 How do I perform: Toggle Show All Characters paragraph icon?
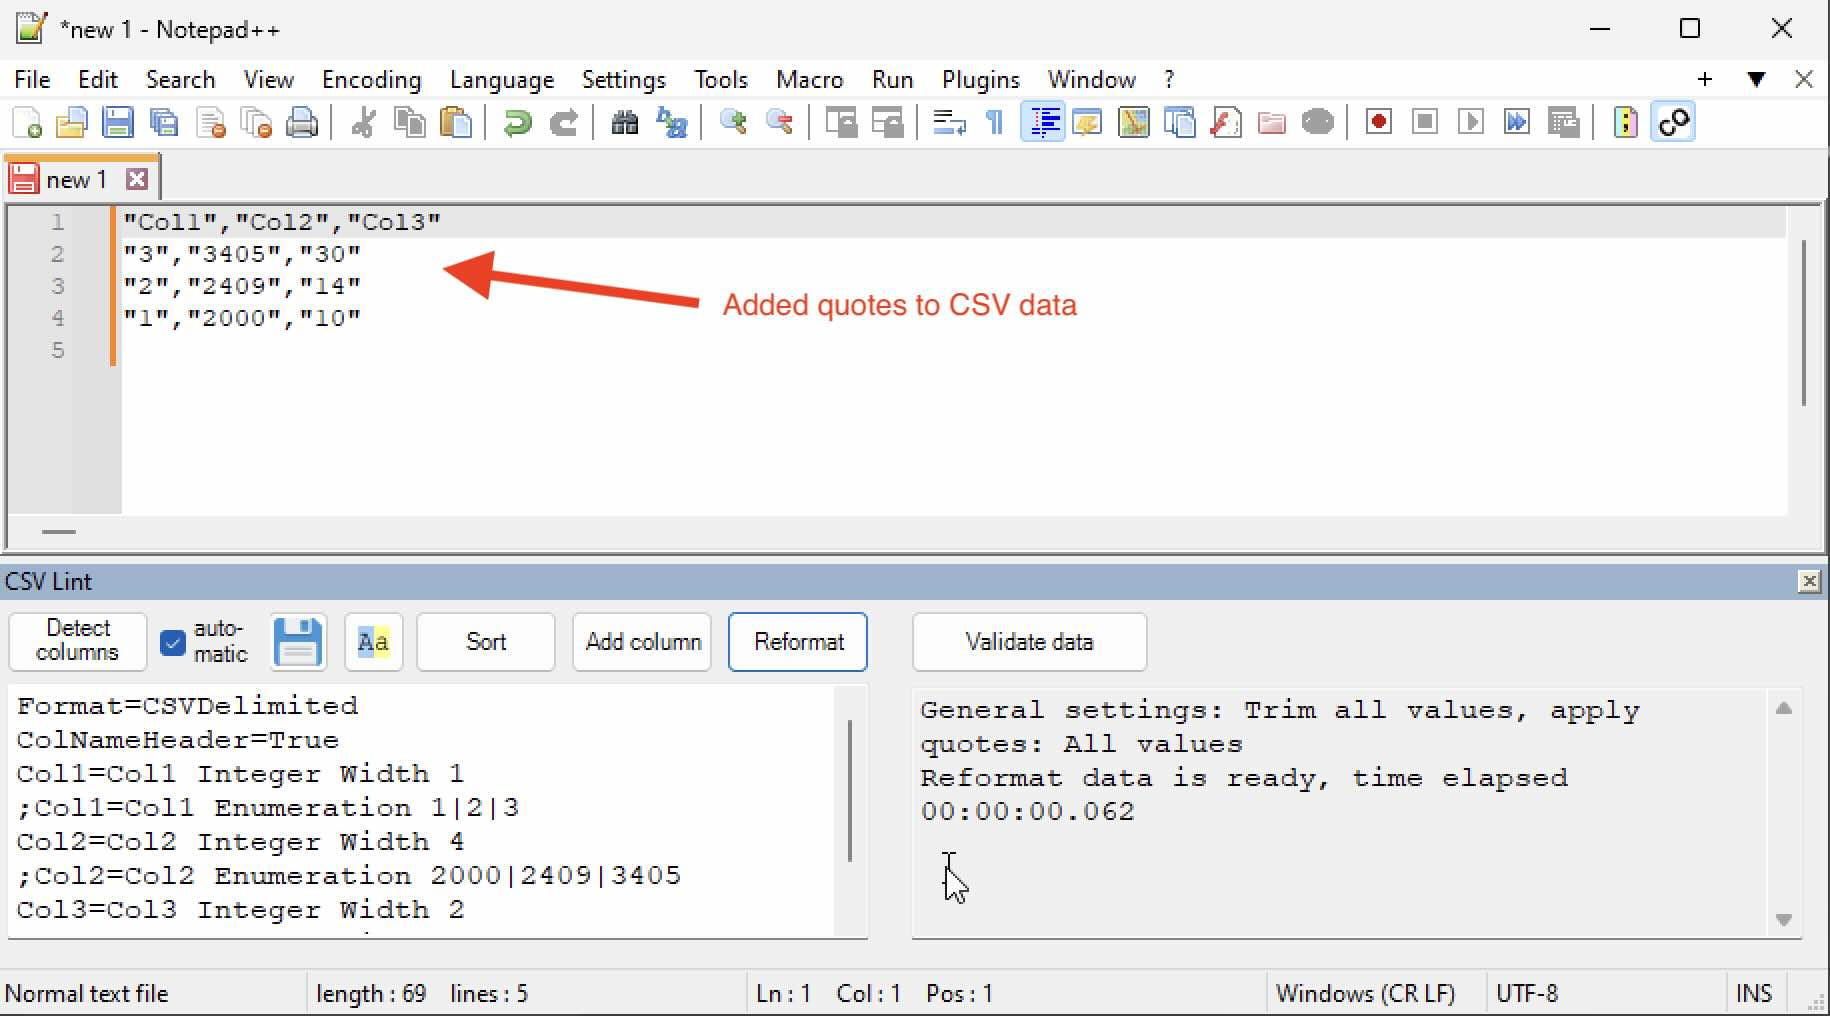click(x=994, y=122)
